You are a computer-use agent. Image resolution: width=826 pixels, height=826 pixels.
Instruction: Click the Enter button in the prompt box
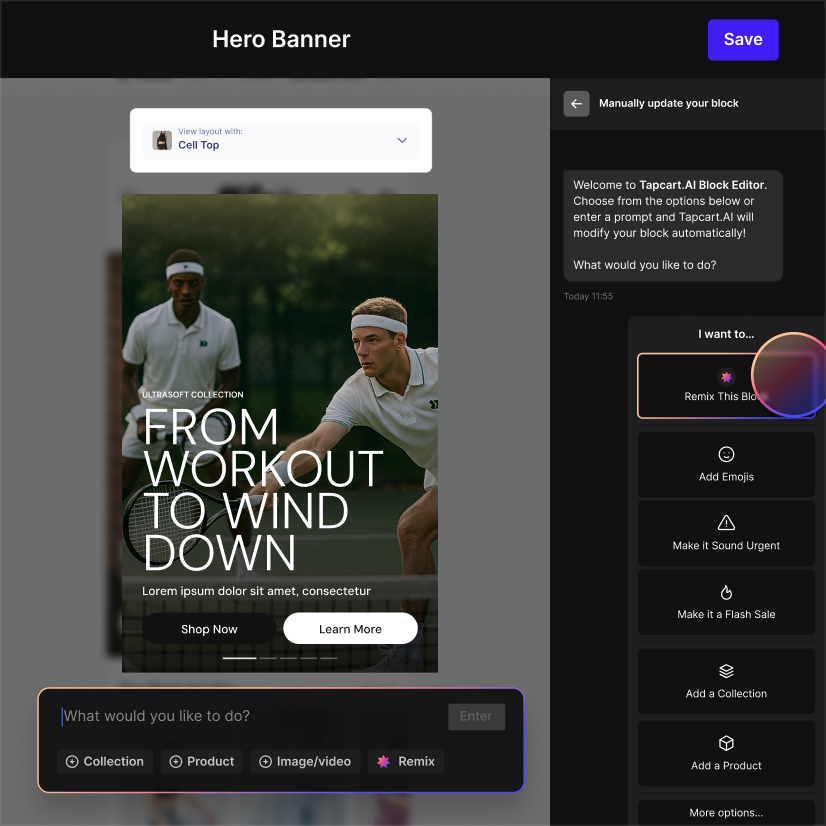(476, 716)
